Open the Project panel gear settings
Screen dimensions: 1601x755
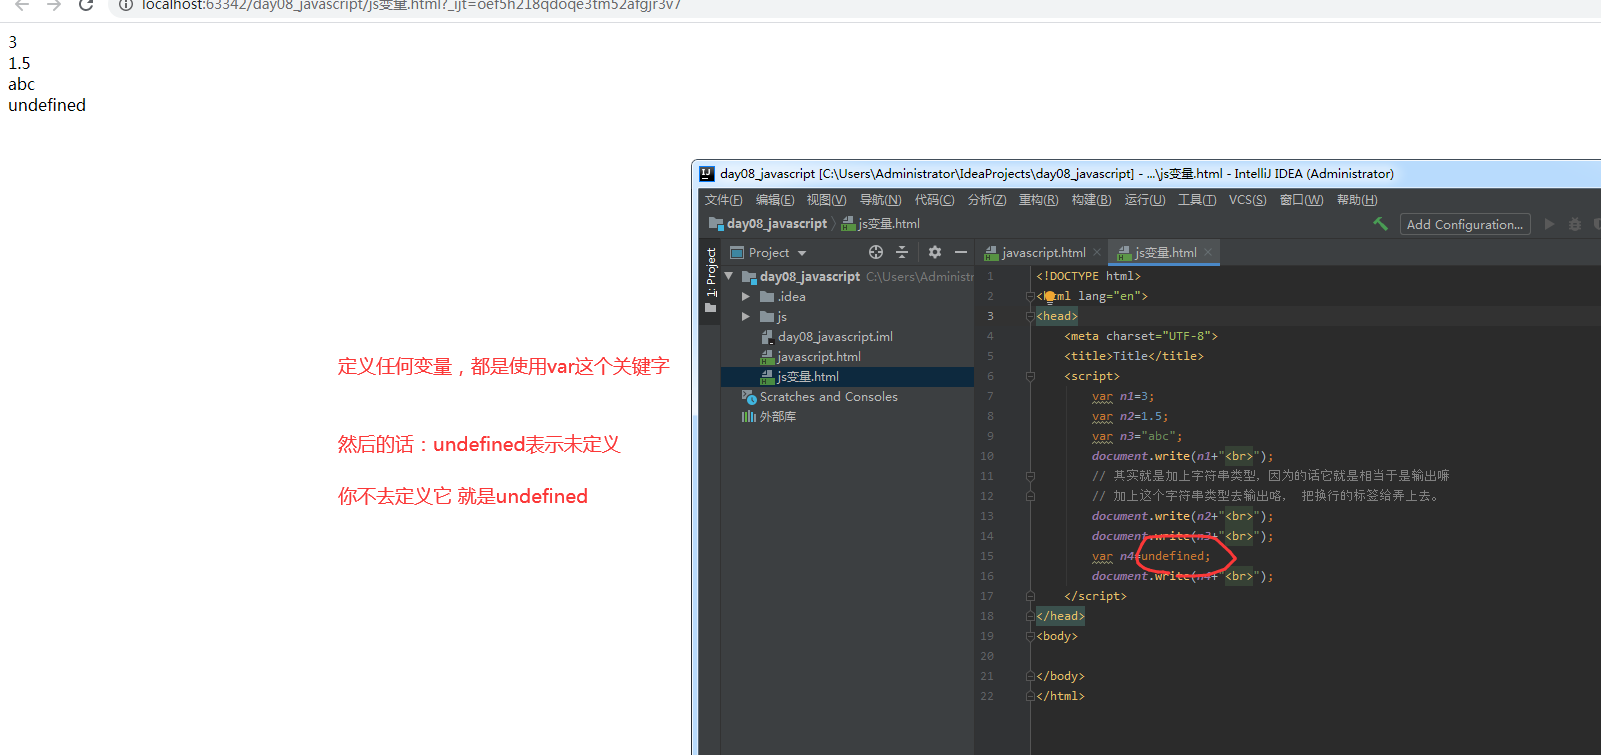pos(935,252)
